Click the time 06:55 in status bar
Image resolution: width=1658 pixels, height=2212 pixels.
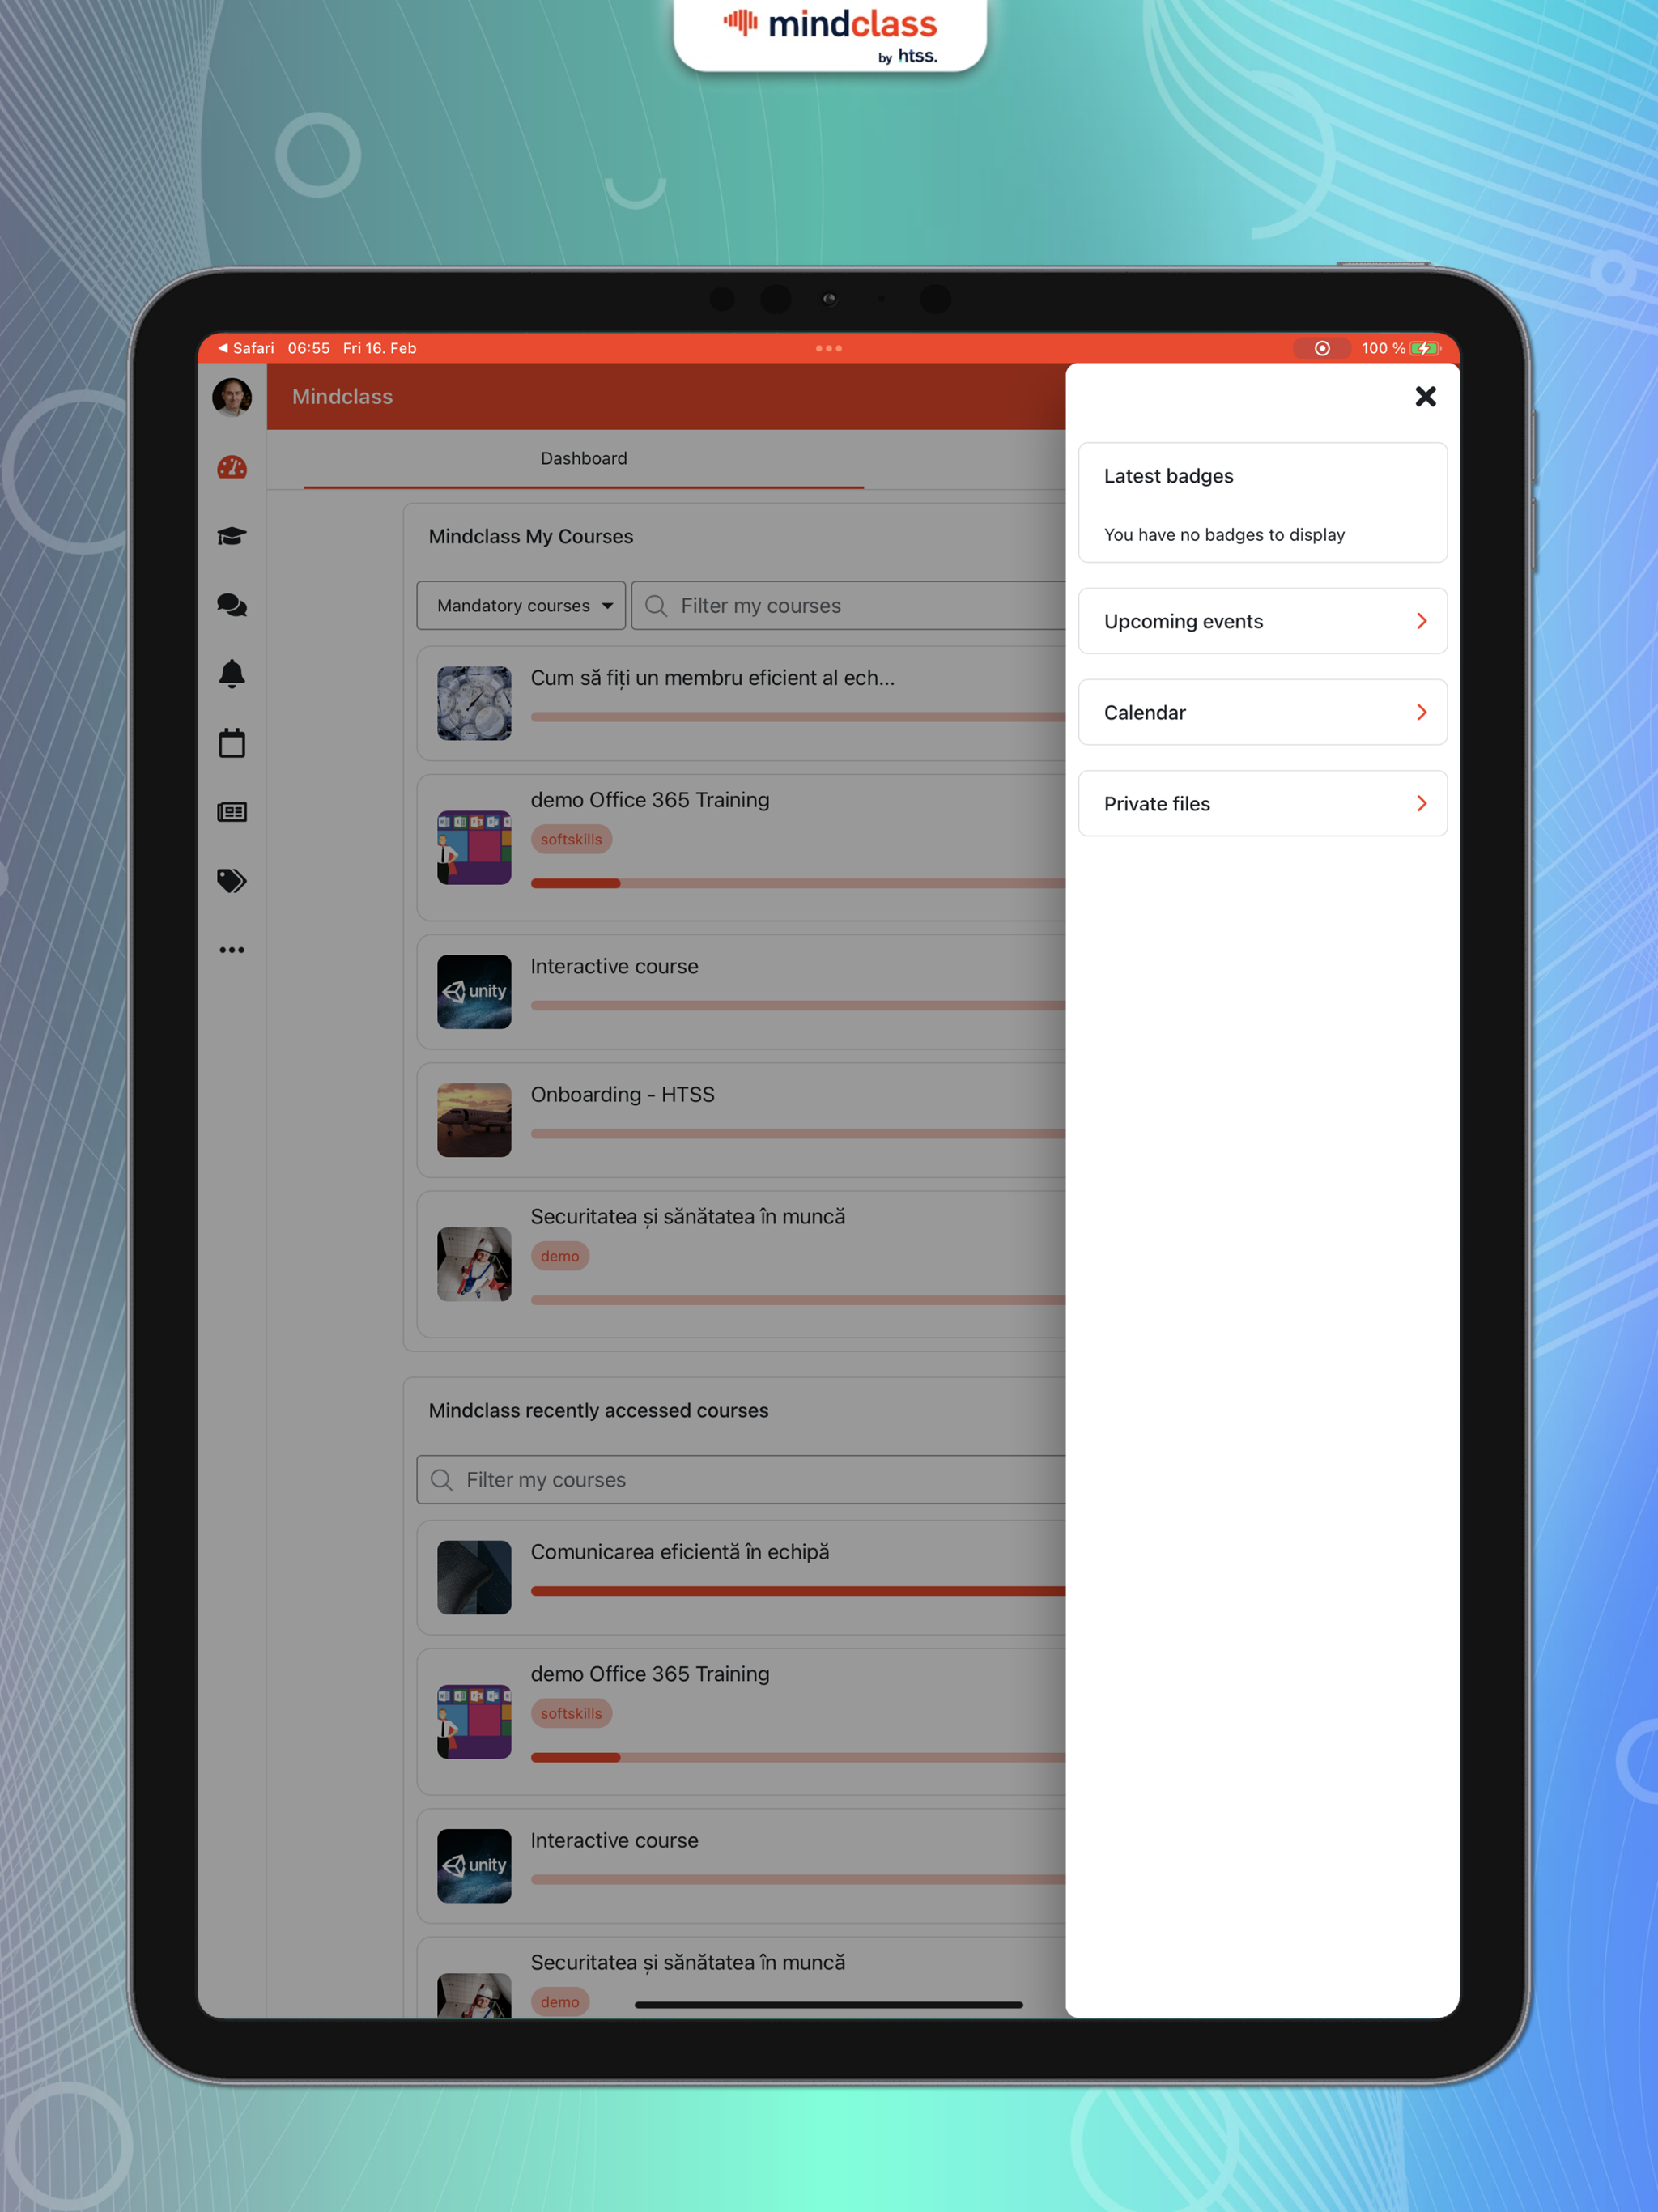tap(308, 348)
